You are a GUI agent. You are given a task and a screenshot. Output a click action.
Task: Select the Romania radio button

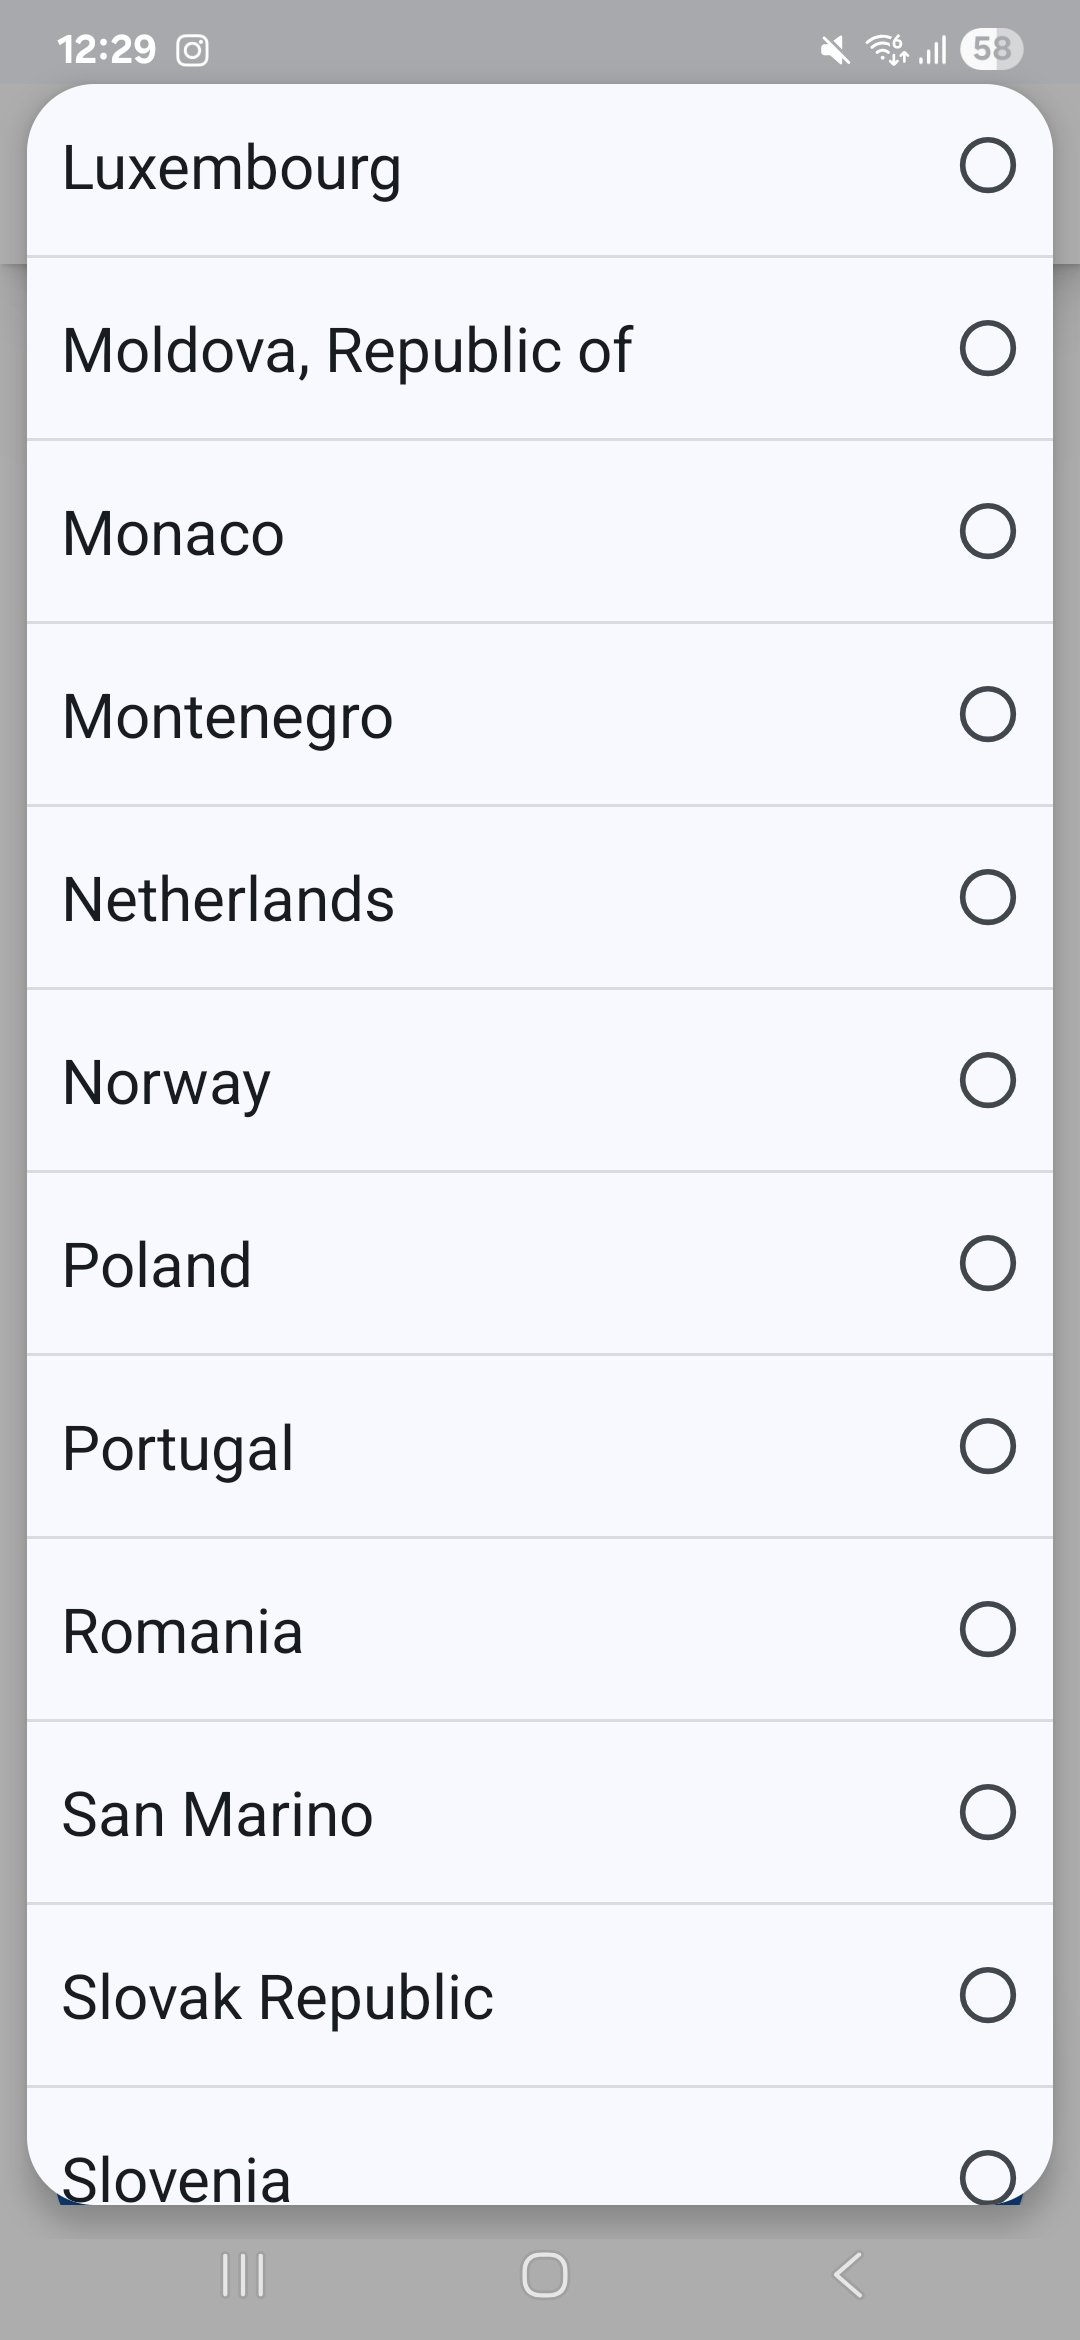coord(987,1629)
